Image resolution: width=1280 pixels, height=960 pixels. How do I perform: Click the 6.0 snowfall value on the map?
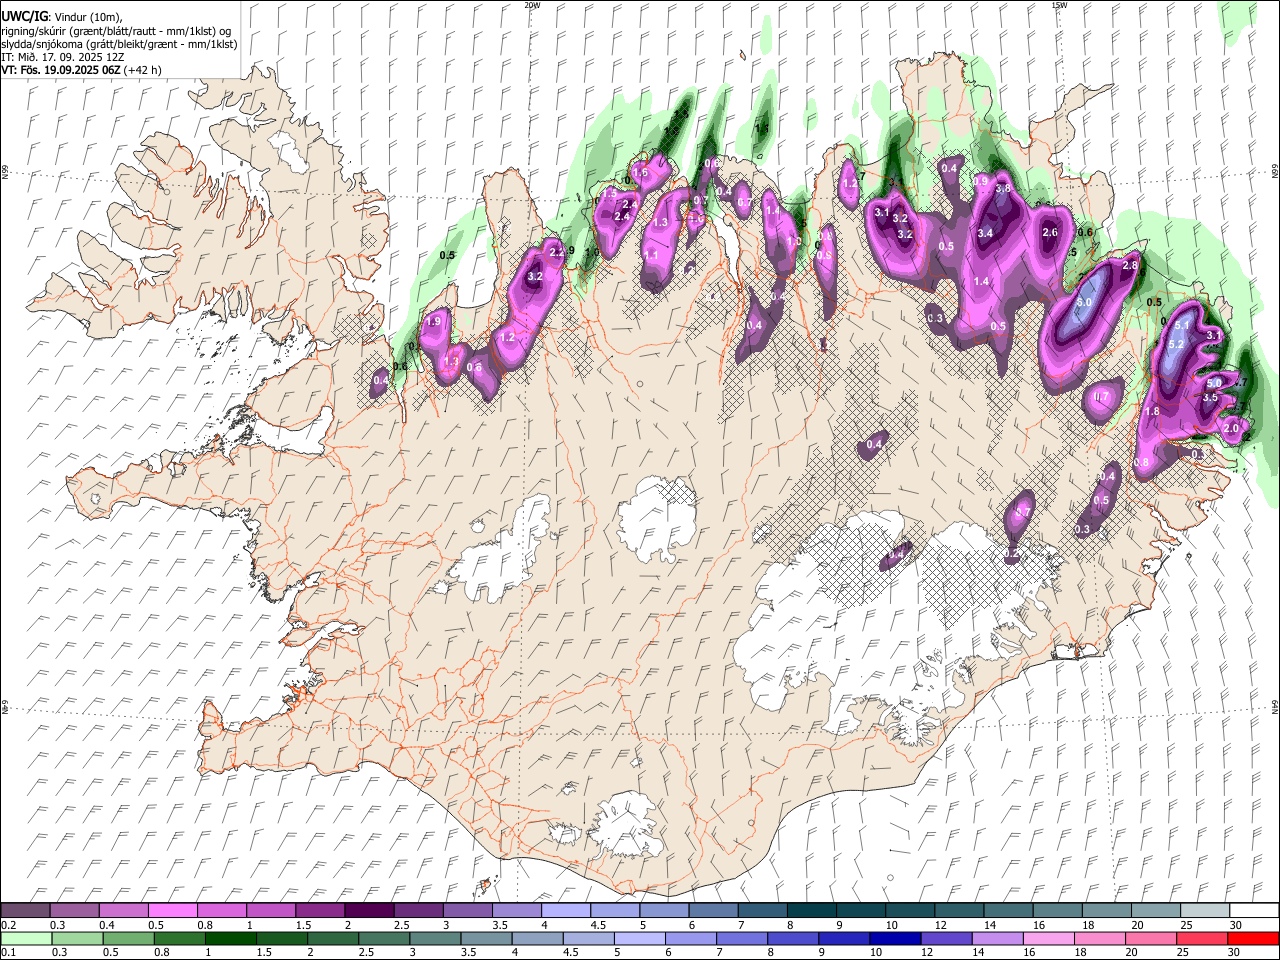tap(1084, 302)
